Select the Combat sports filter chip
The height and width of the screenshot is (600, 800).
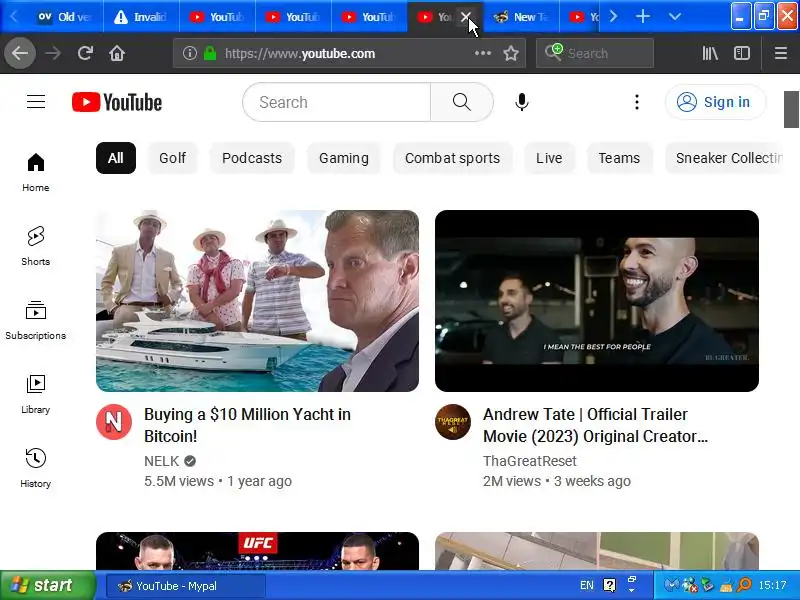point(453,158)
